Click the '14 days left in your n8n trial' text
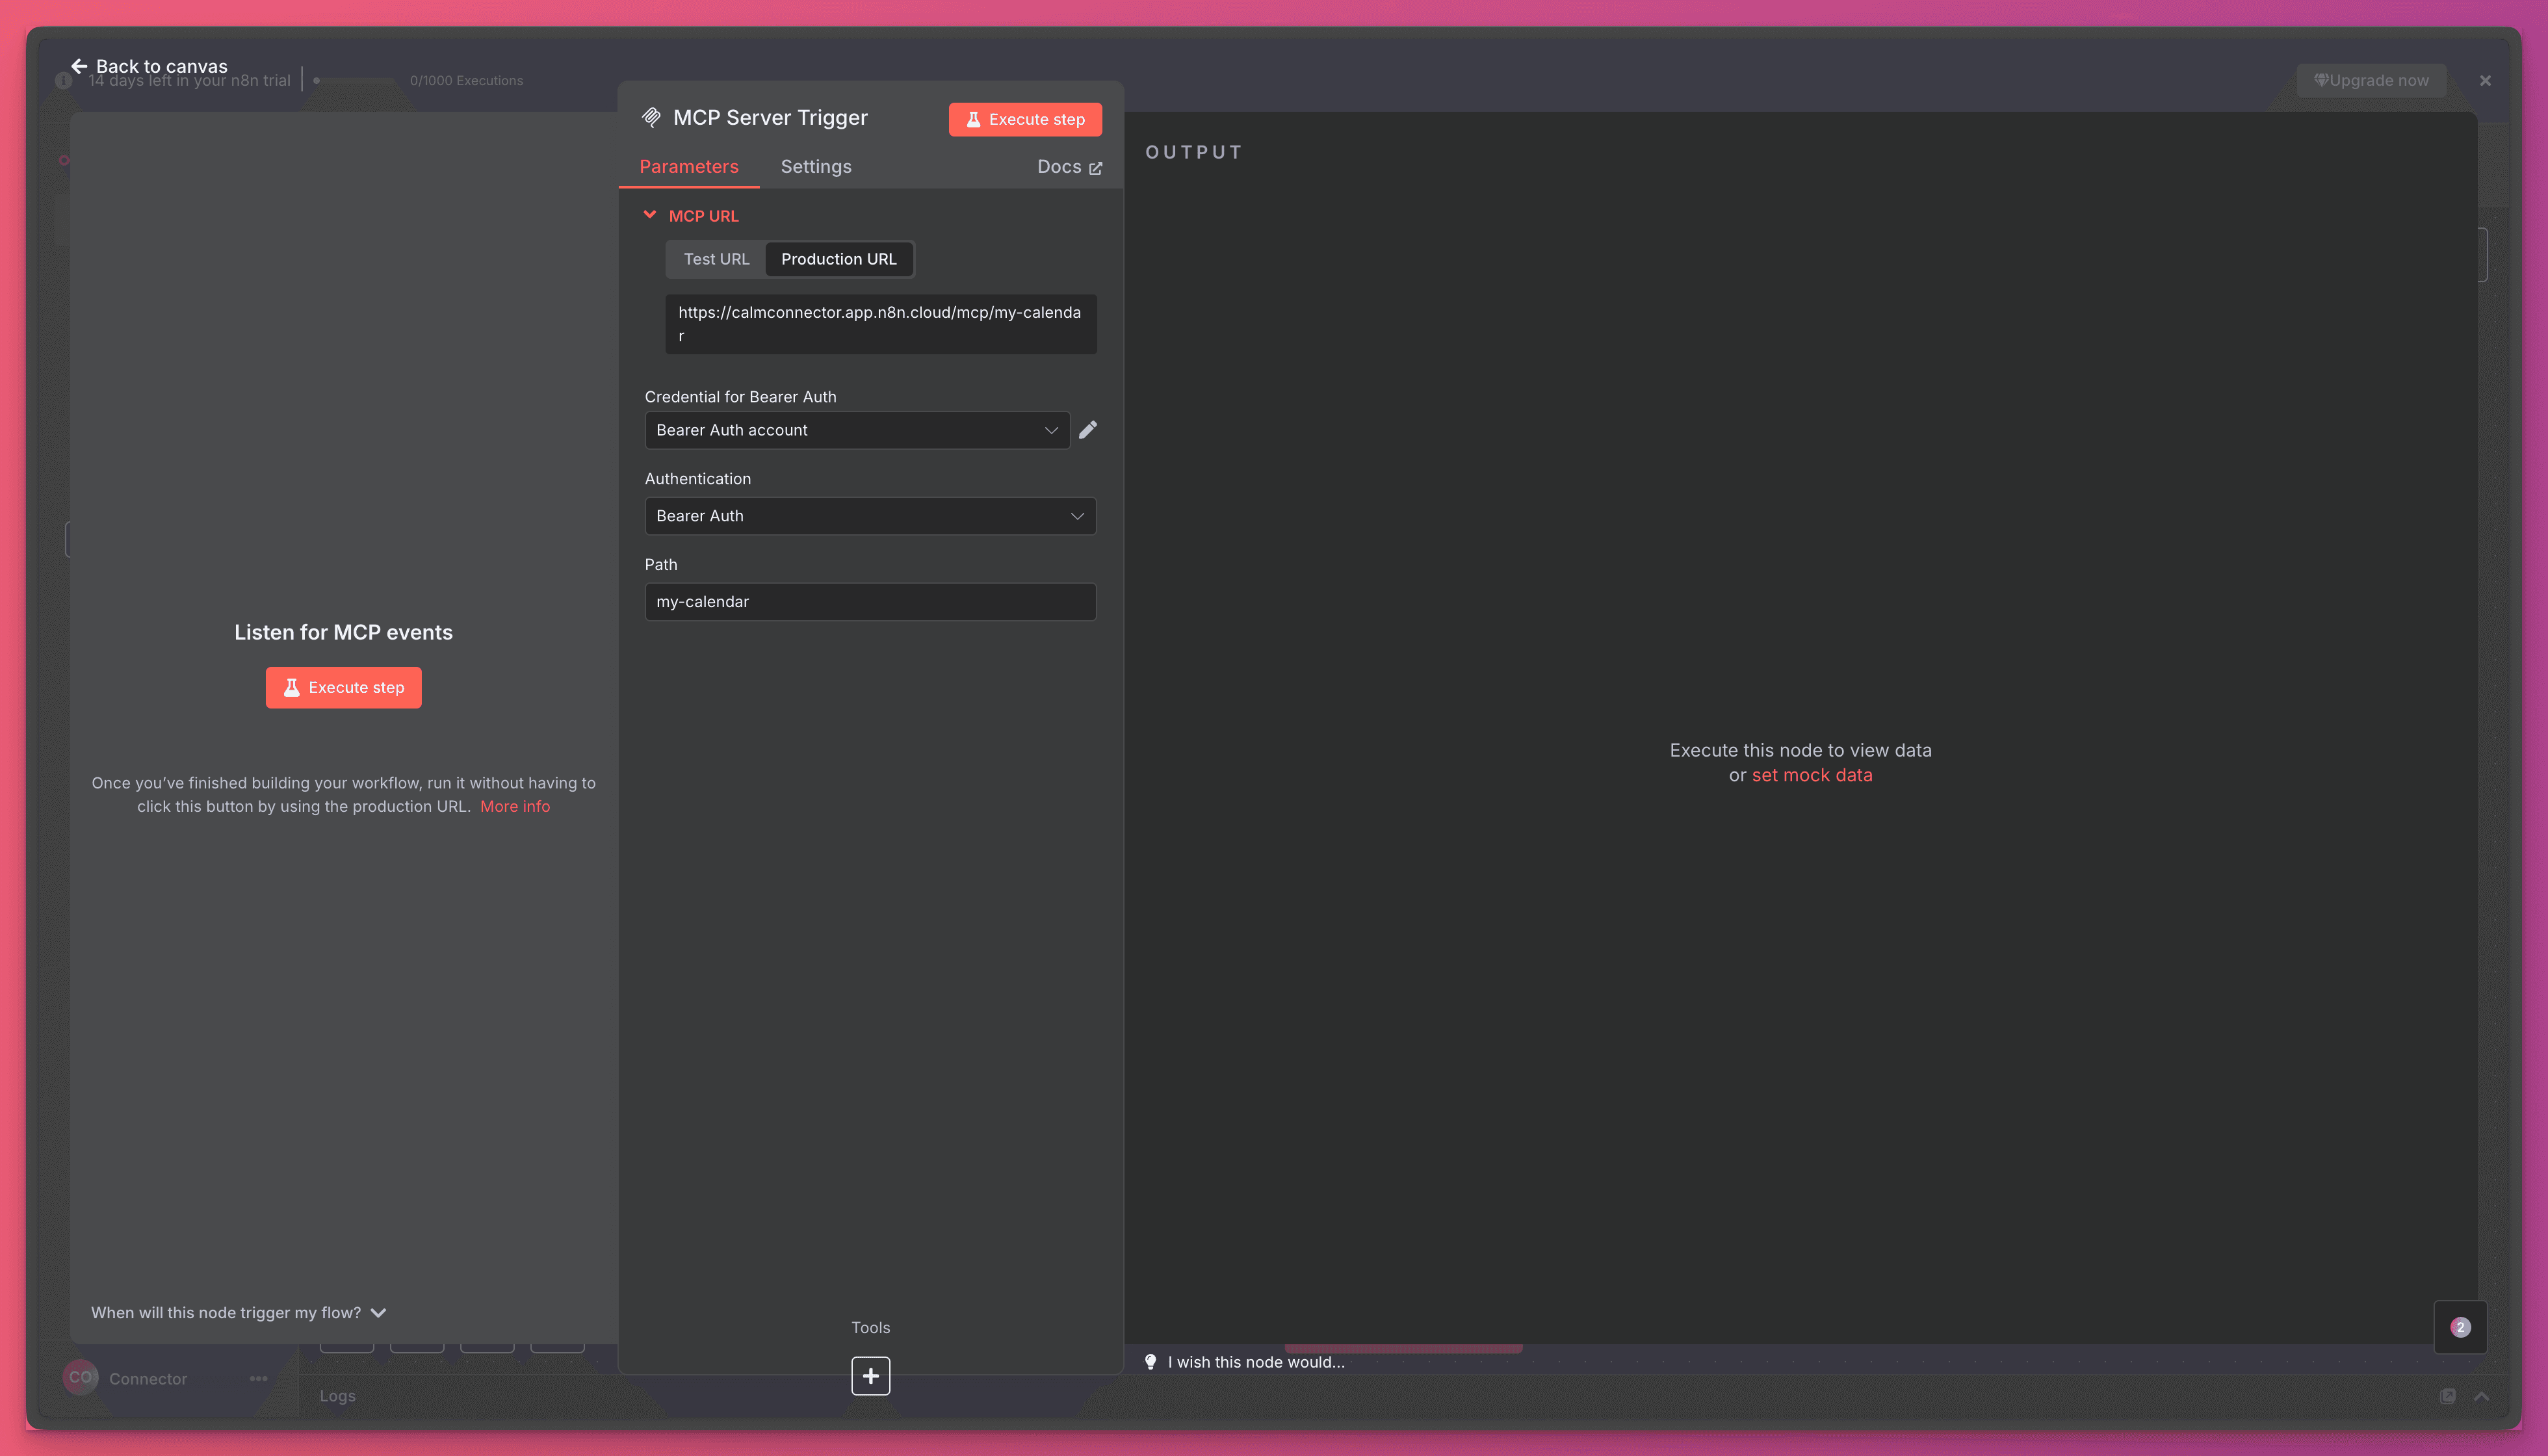Image resolution: width=2548 pixels, height=1456 pixels. click(190, 81)
